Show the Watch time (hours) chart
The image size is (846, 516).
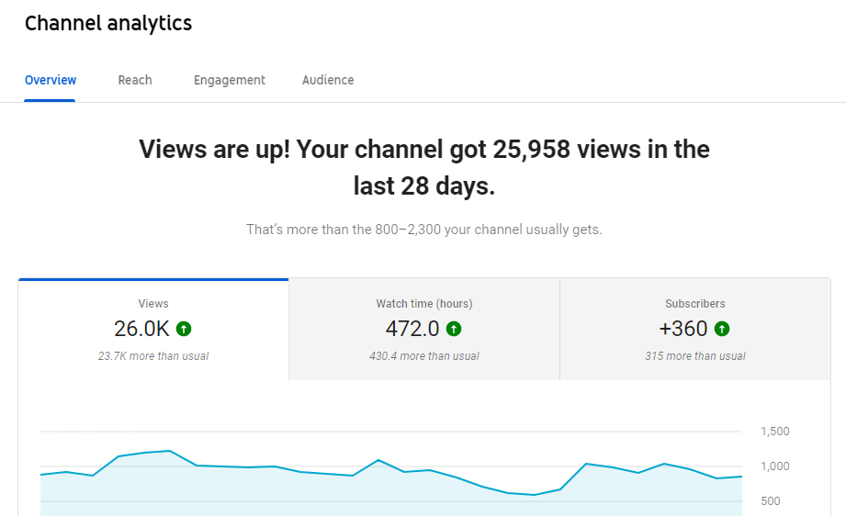point(424,304)
